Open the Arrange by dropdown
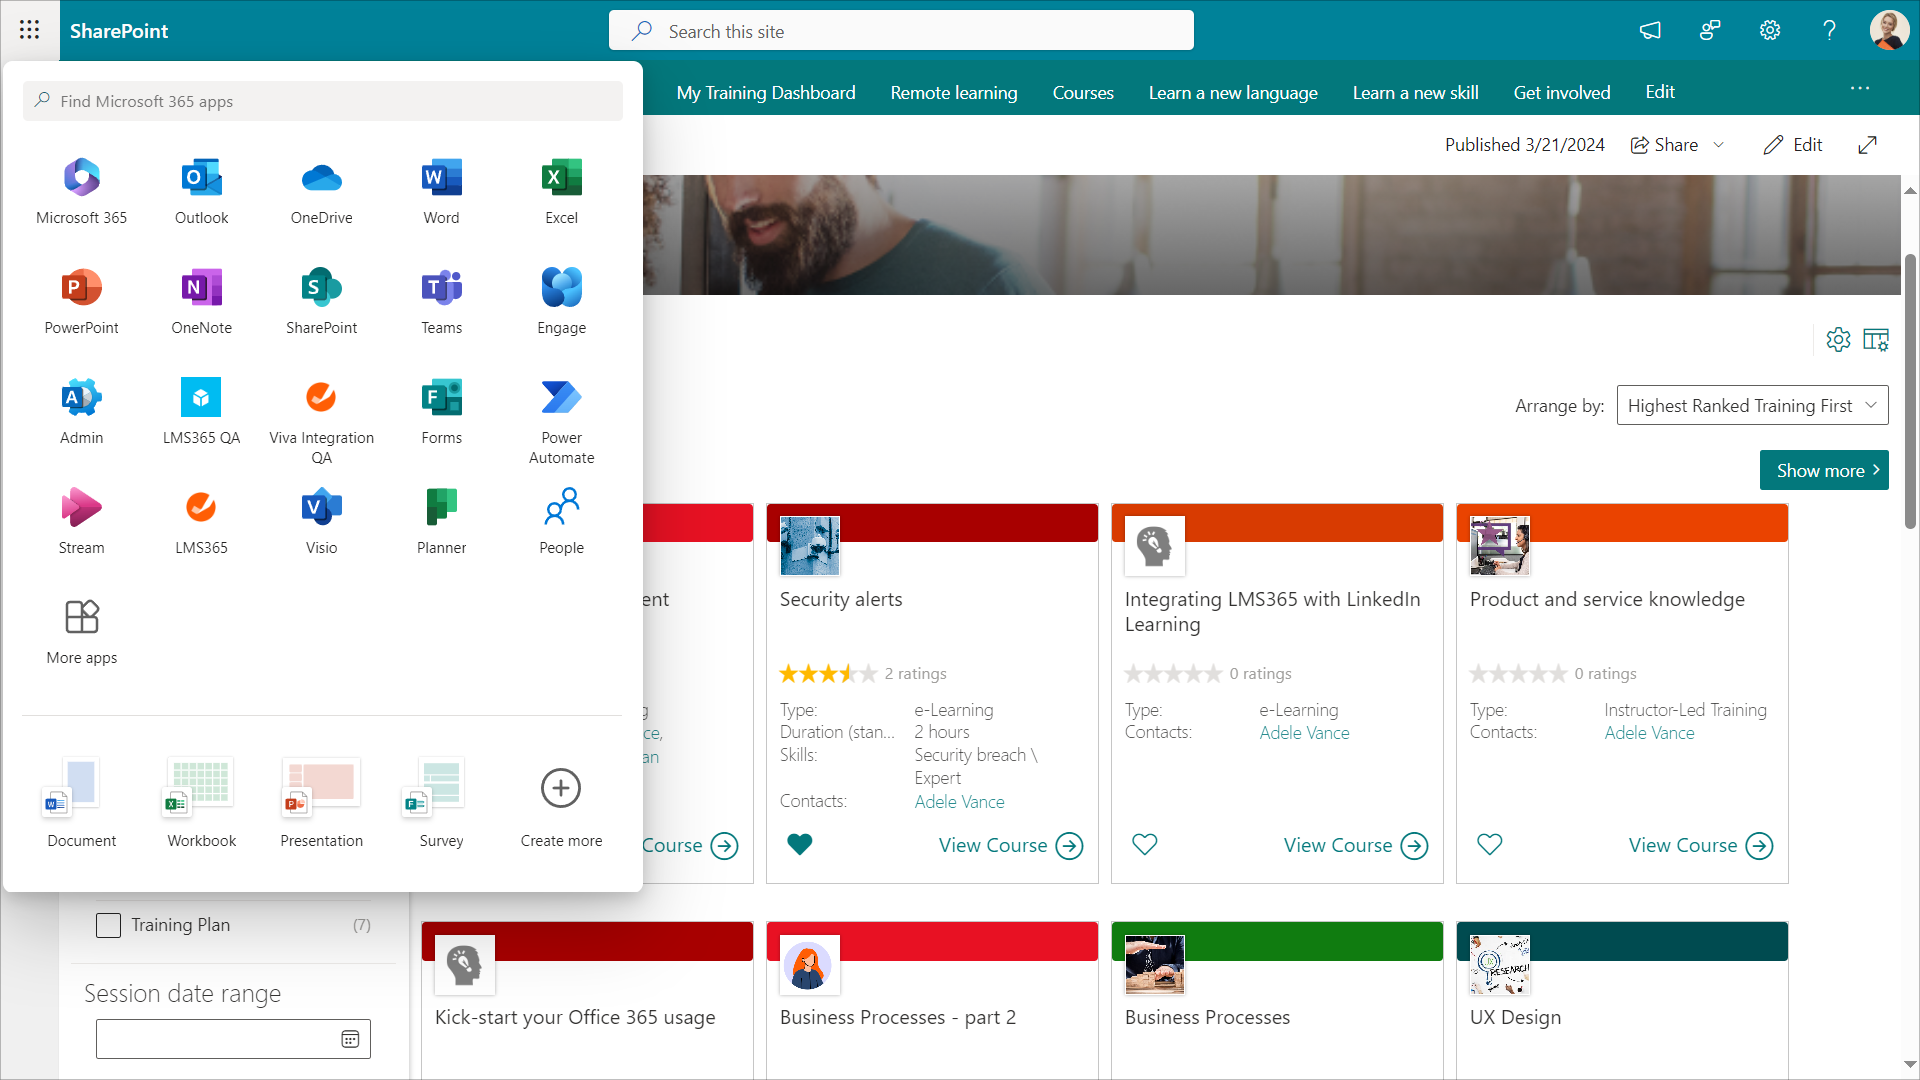This screenshot has width=1920, height=1080. [x=1752, y=405]
